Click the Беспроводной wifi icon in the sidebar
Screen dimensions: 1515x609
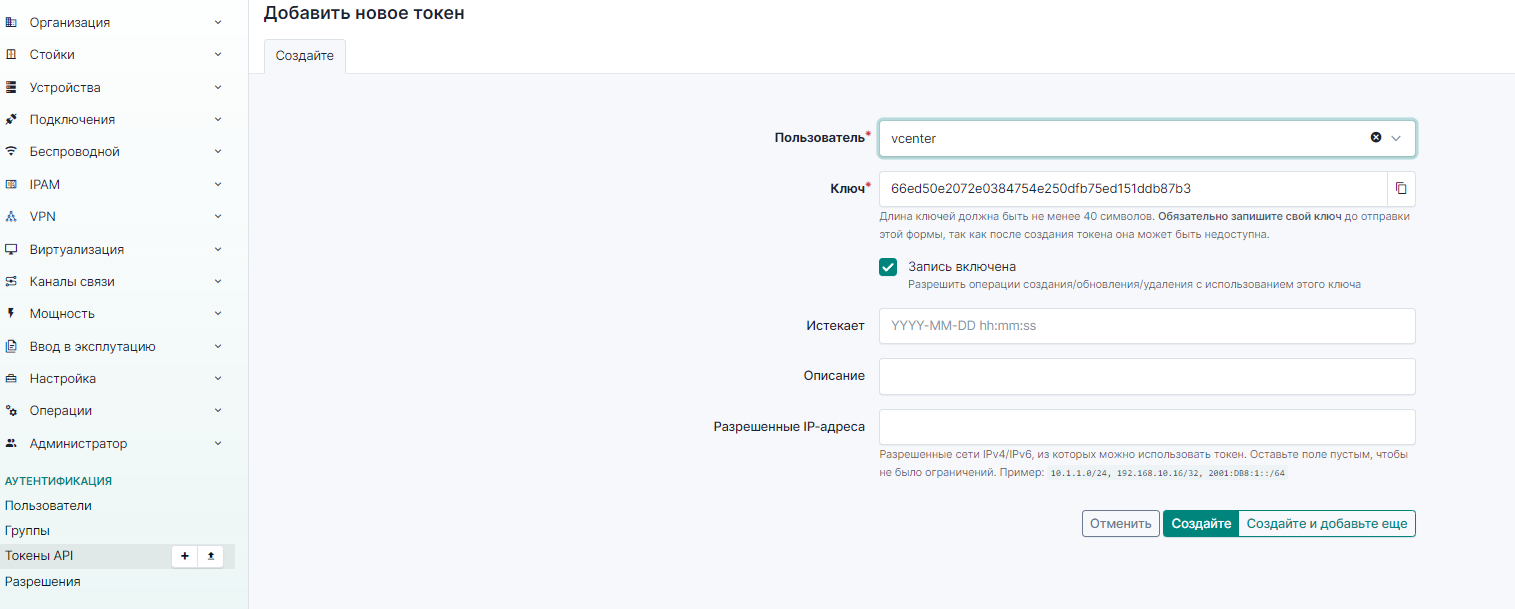tap(12, 152)
